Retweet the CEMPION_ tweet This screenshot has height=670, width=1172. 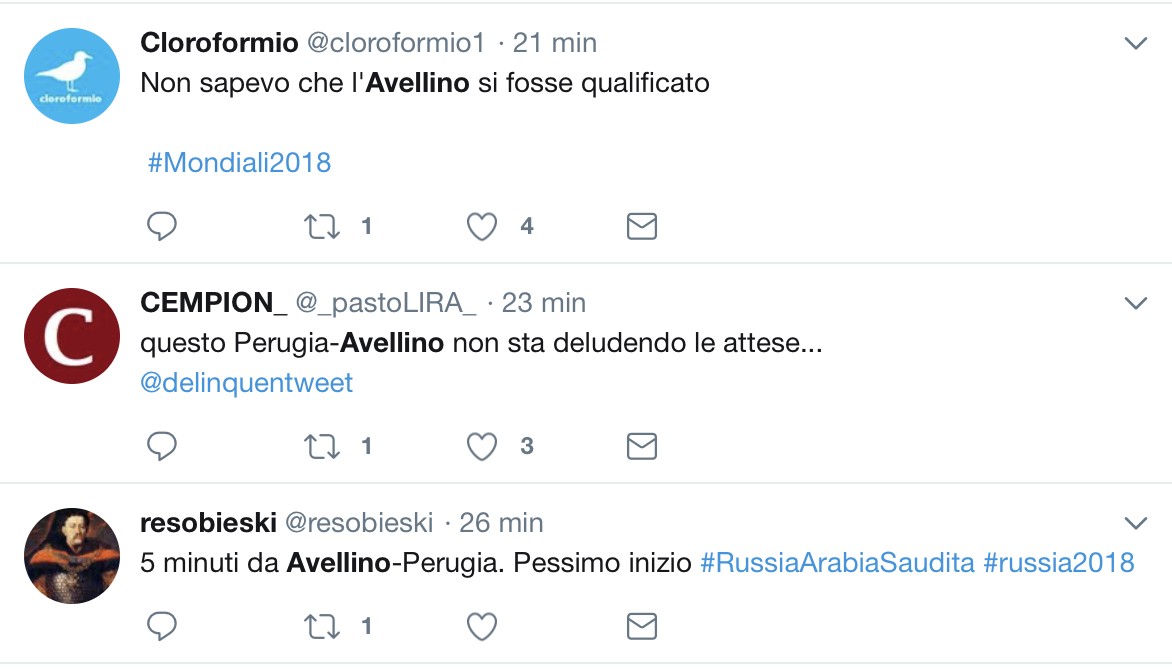pyautogui.click(x=321, y=446)
